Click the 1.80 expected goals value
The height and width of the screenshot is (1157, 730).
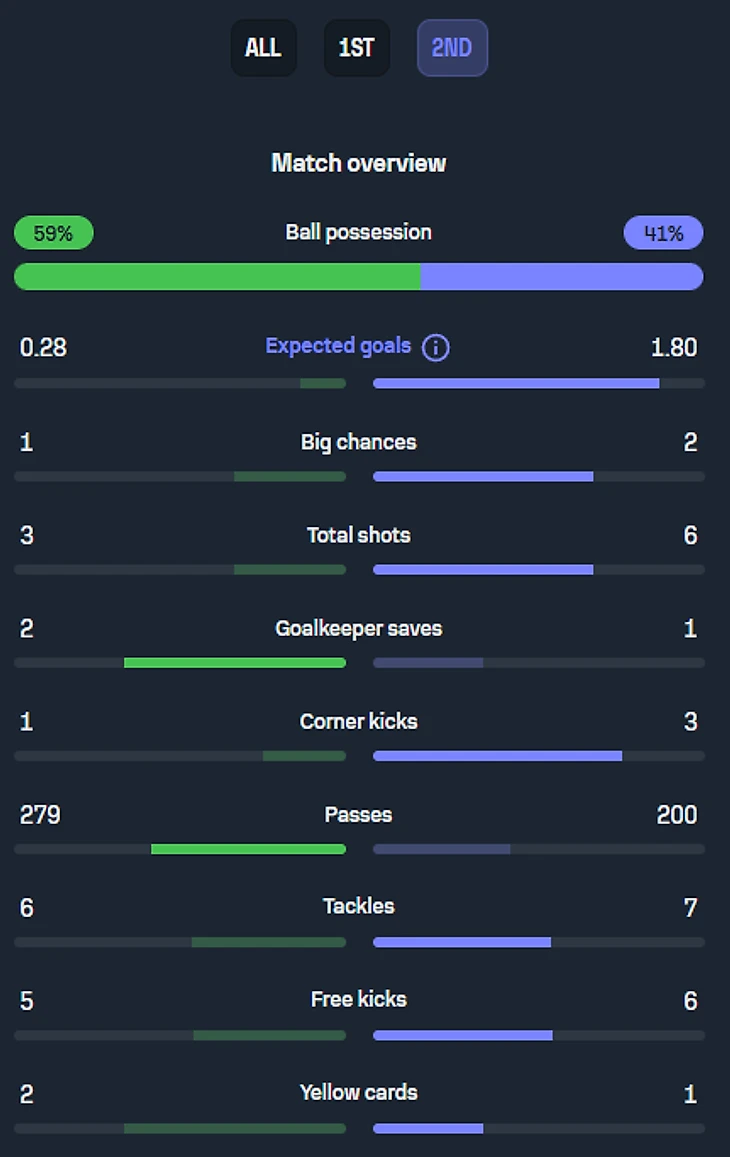pos(673,347)
